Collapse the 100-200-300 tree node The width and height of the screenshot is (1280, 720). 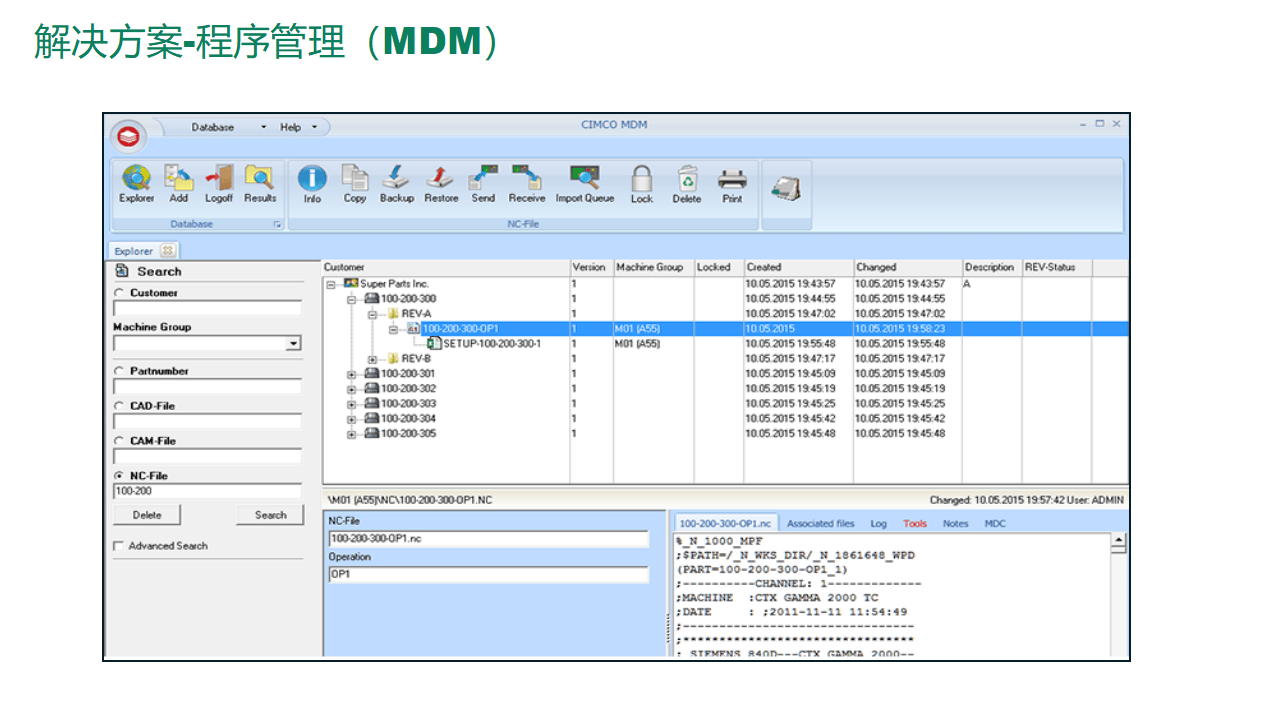(x=351, y=299)
